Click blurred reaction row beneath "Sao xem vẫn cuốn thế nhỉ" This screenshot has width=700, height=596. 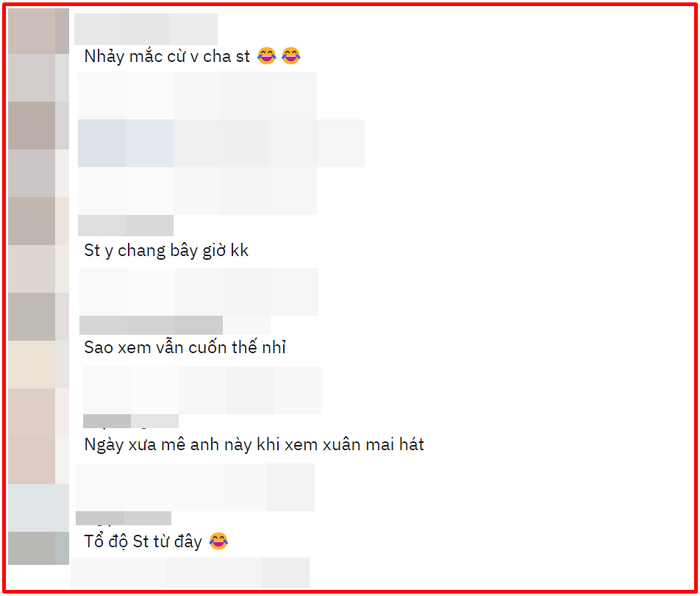202,390
